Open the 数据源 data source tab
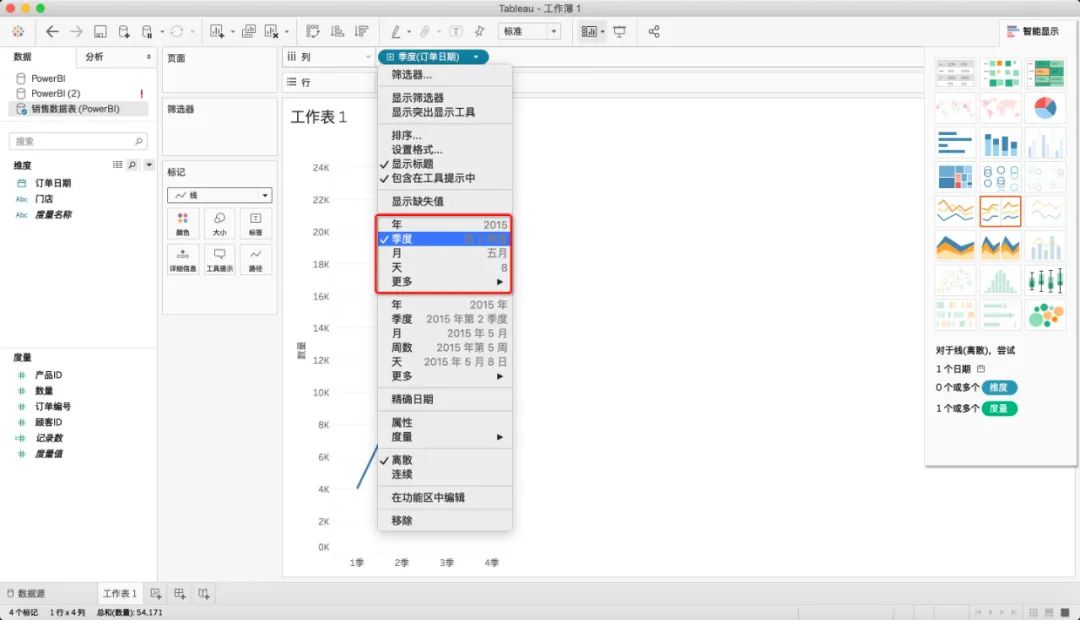This screenshot has height=620, width=1080. (x=27, y=593)
